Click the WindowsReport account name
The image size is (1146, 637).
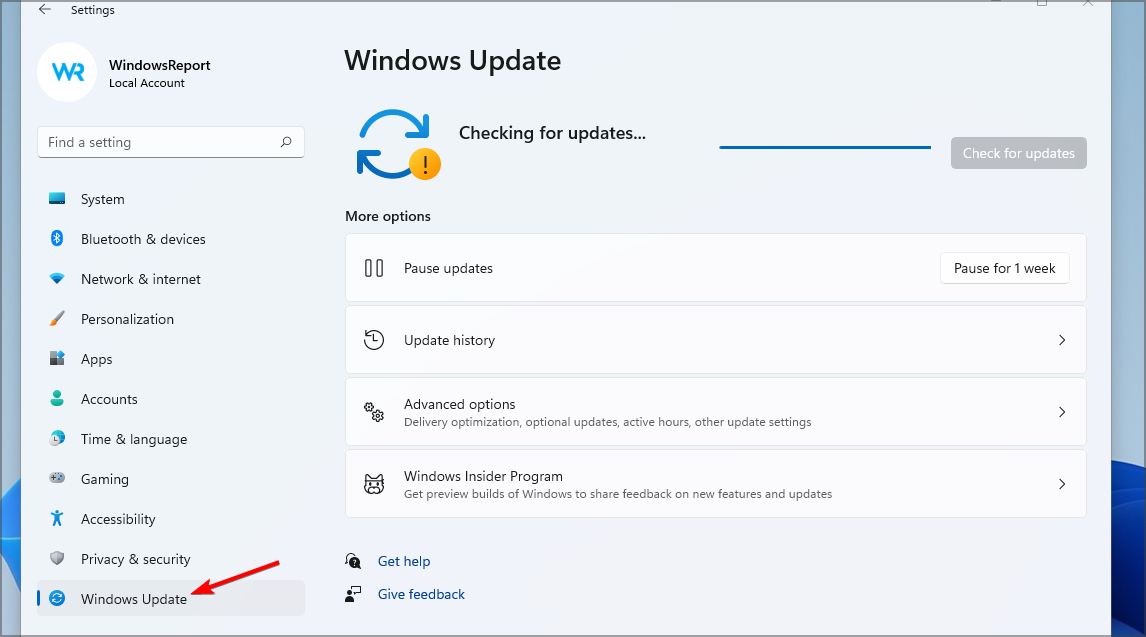point(159,65)
